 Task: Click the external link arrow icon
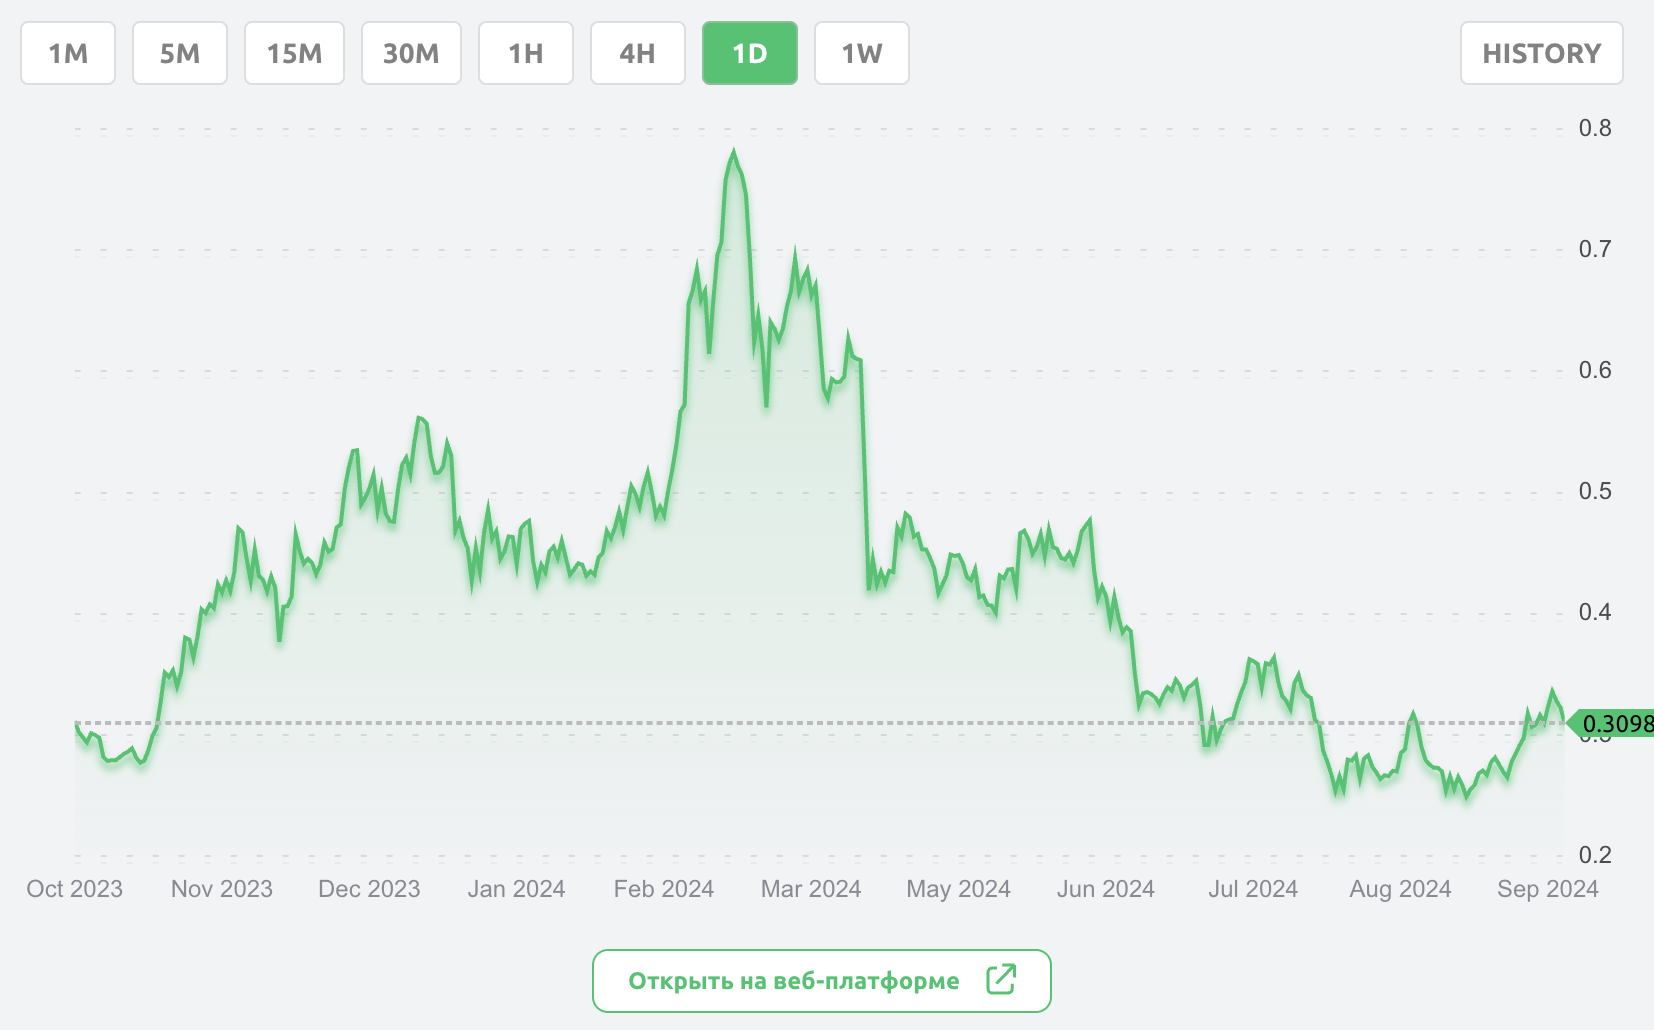[1001, 980]
